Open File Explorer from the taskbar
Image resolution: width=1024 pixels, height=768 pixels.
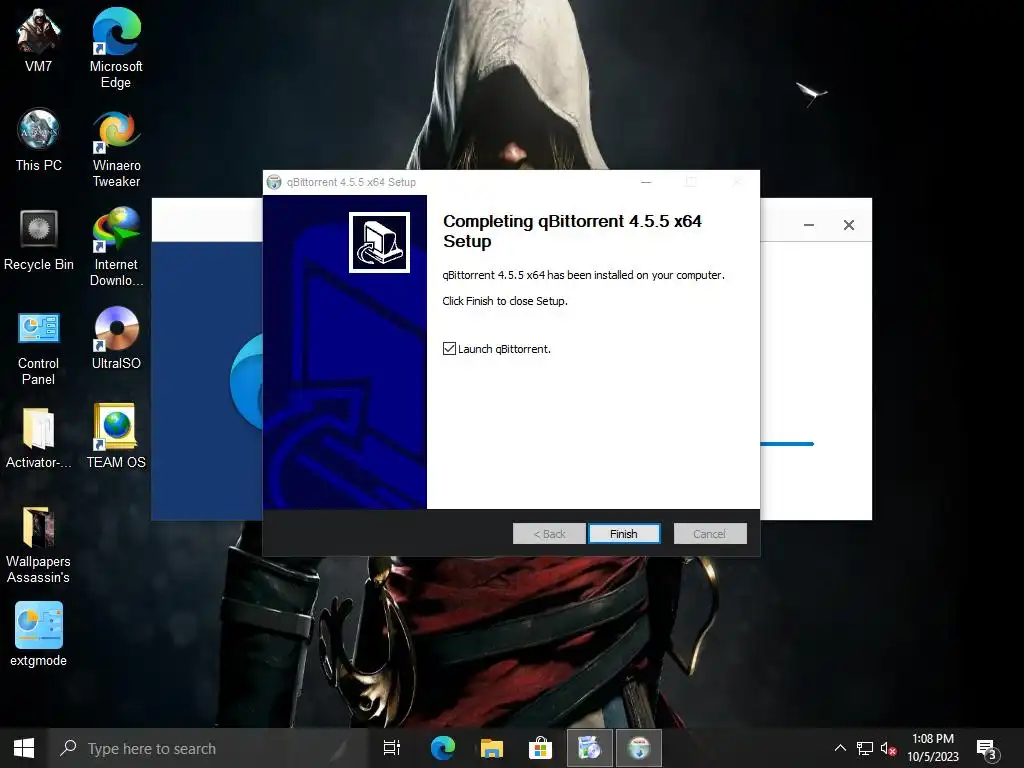492,748
